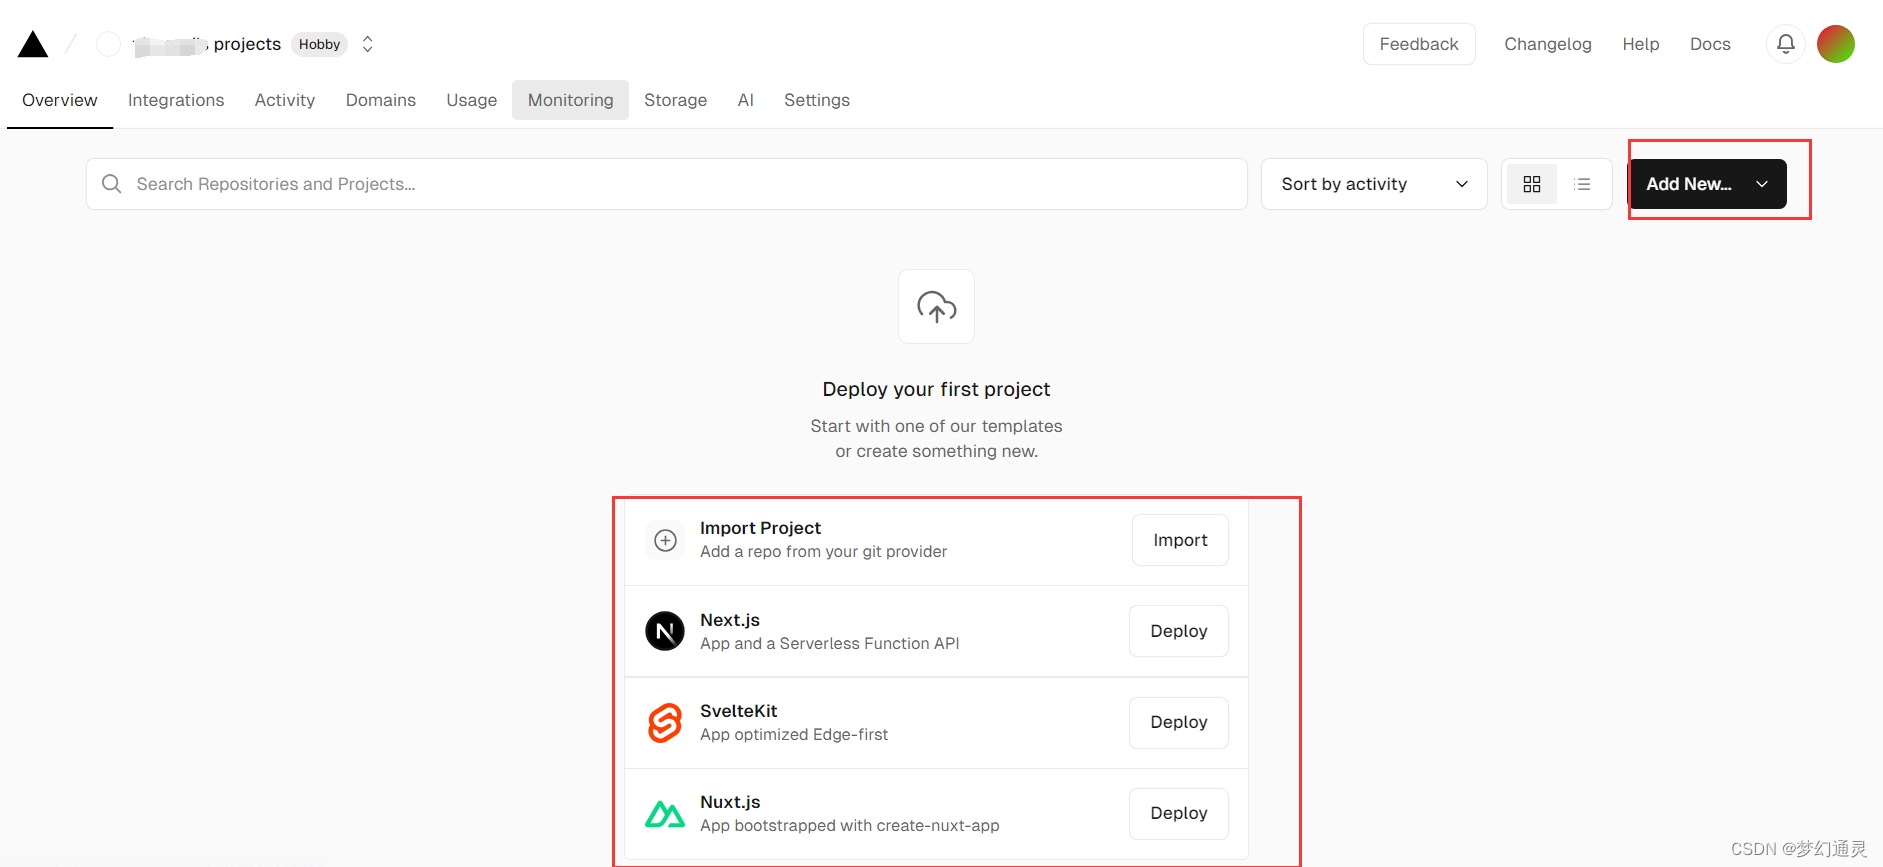Switch to grid view layout
This screenshot has width=1883, height=867.
tap(1531, 184)
